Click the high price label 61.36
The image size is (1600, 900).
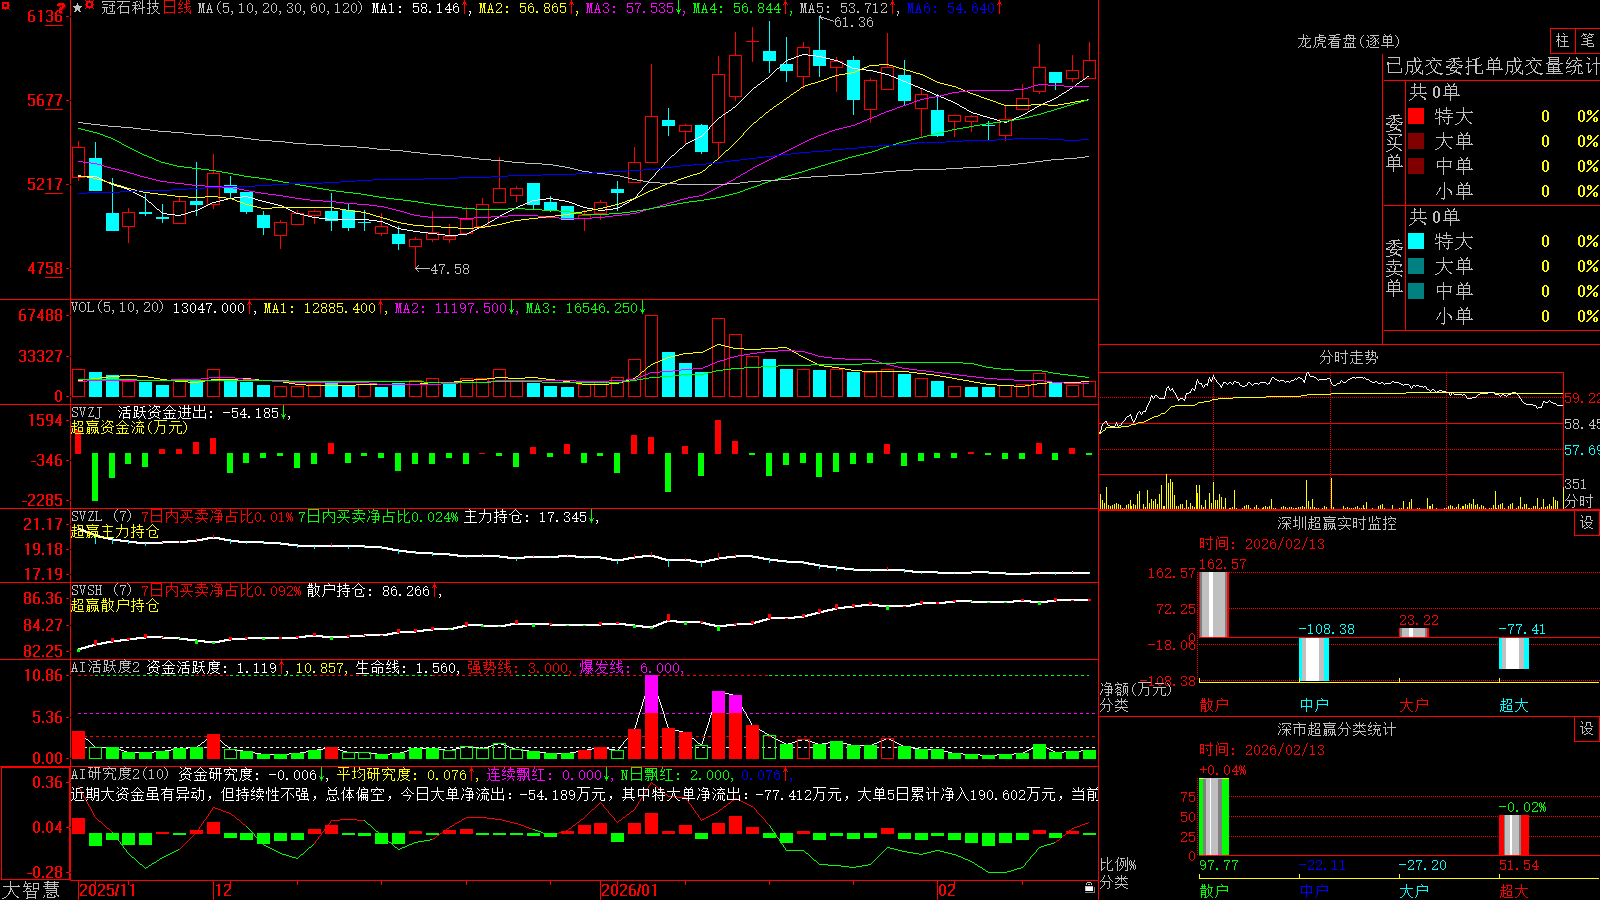click(853, 22)
